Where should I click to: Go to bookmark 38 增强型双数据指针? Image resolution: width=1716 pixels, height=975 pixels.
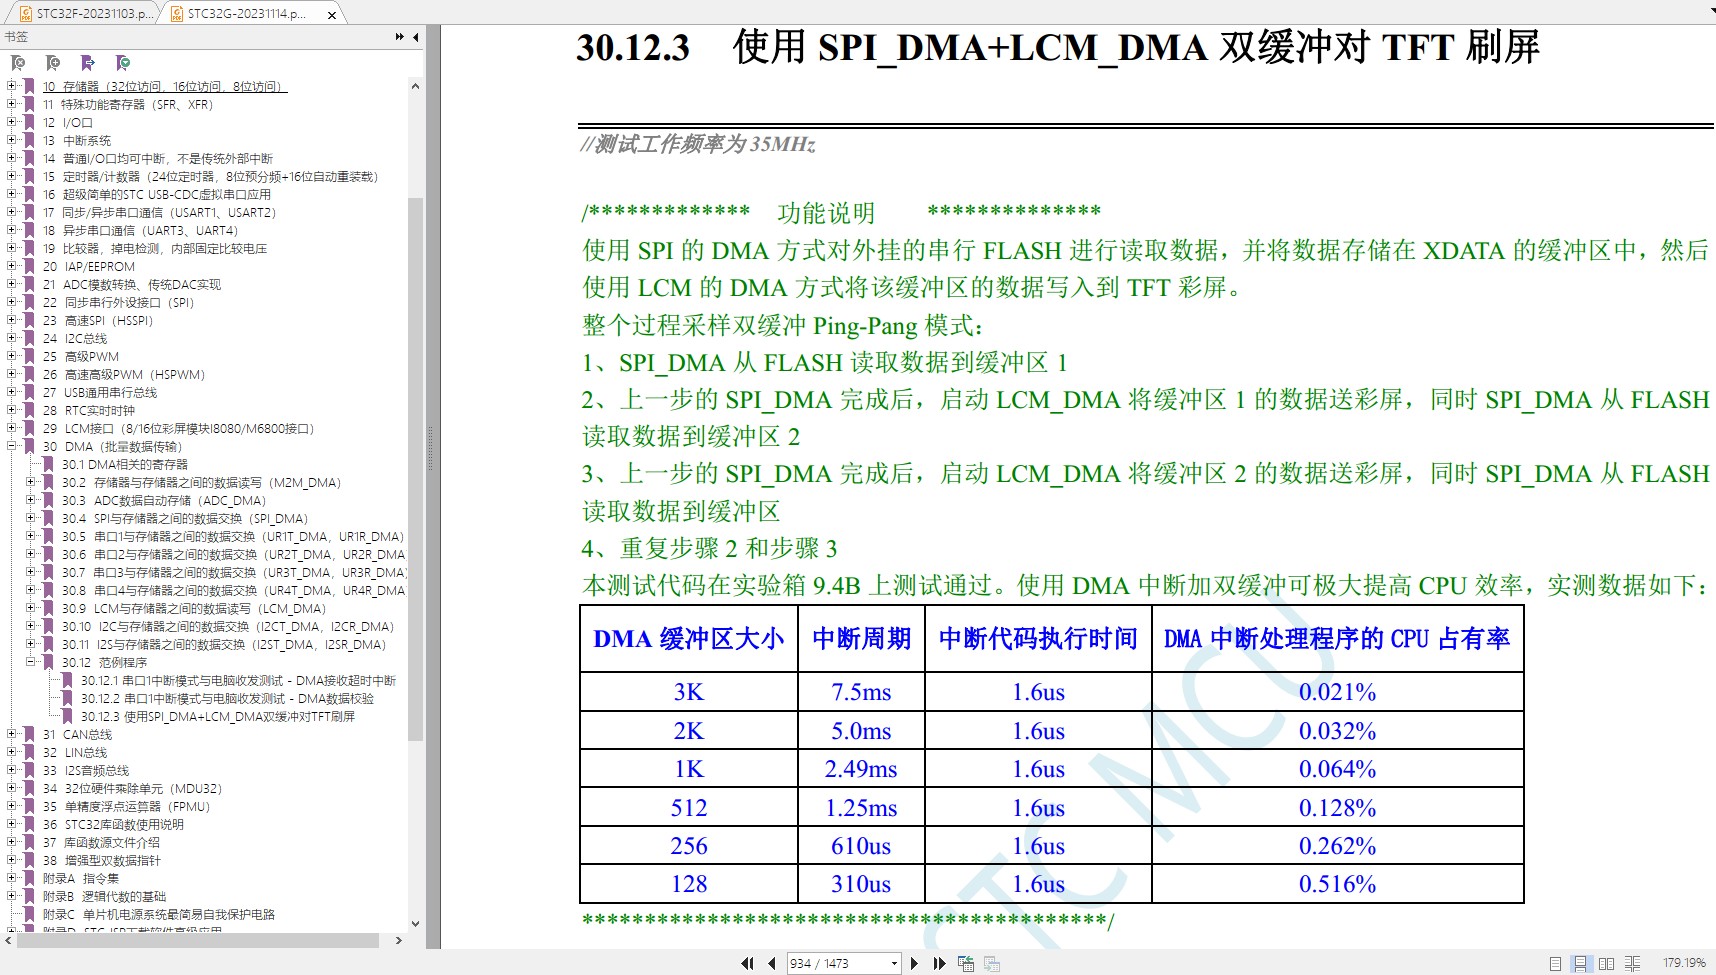click(101, 861)
